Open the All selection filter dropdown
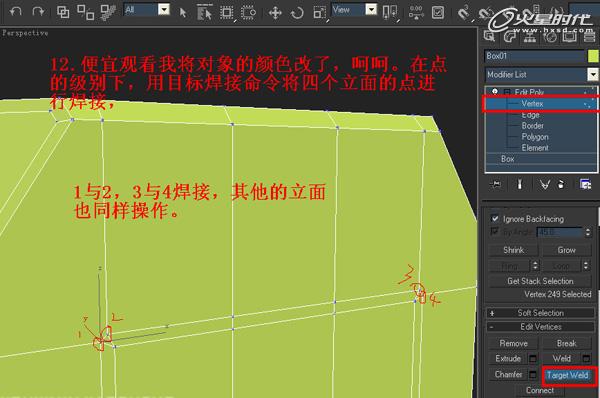The image size is (600, 398). click(x=164, y=9)
